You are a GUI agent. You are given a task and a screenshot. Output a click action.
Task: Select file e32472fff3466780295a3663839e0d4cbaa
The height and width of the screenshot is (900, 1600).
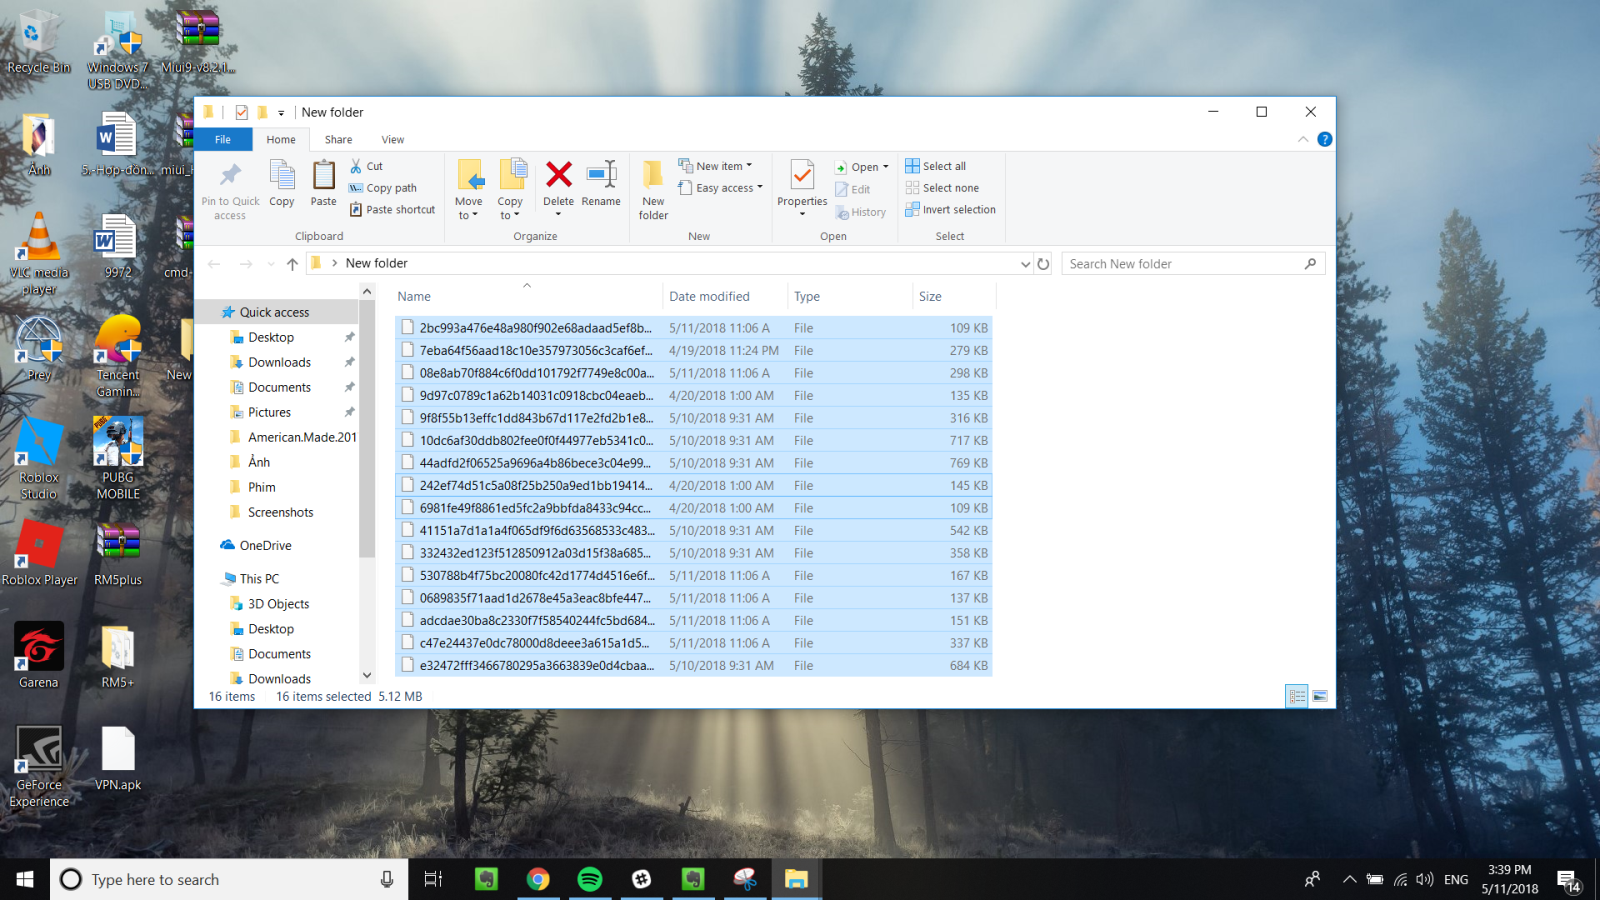click(x=694, y=666)
